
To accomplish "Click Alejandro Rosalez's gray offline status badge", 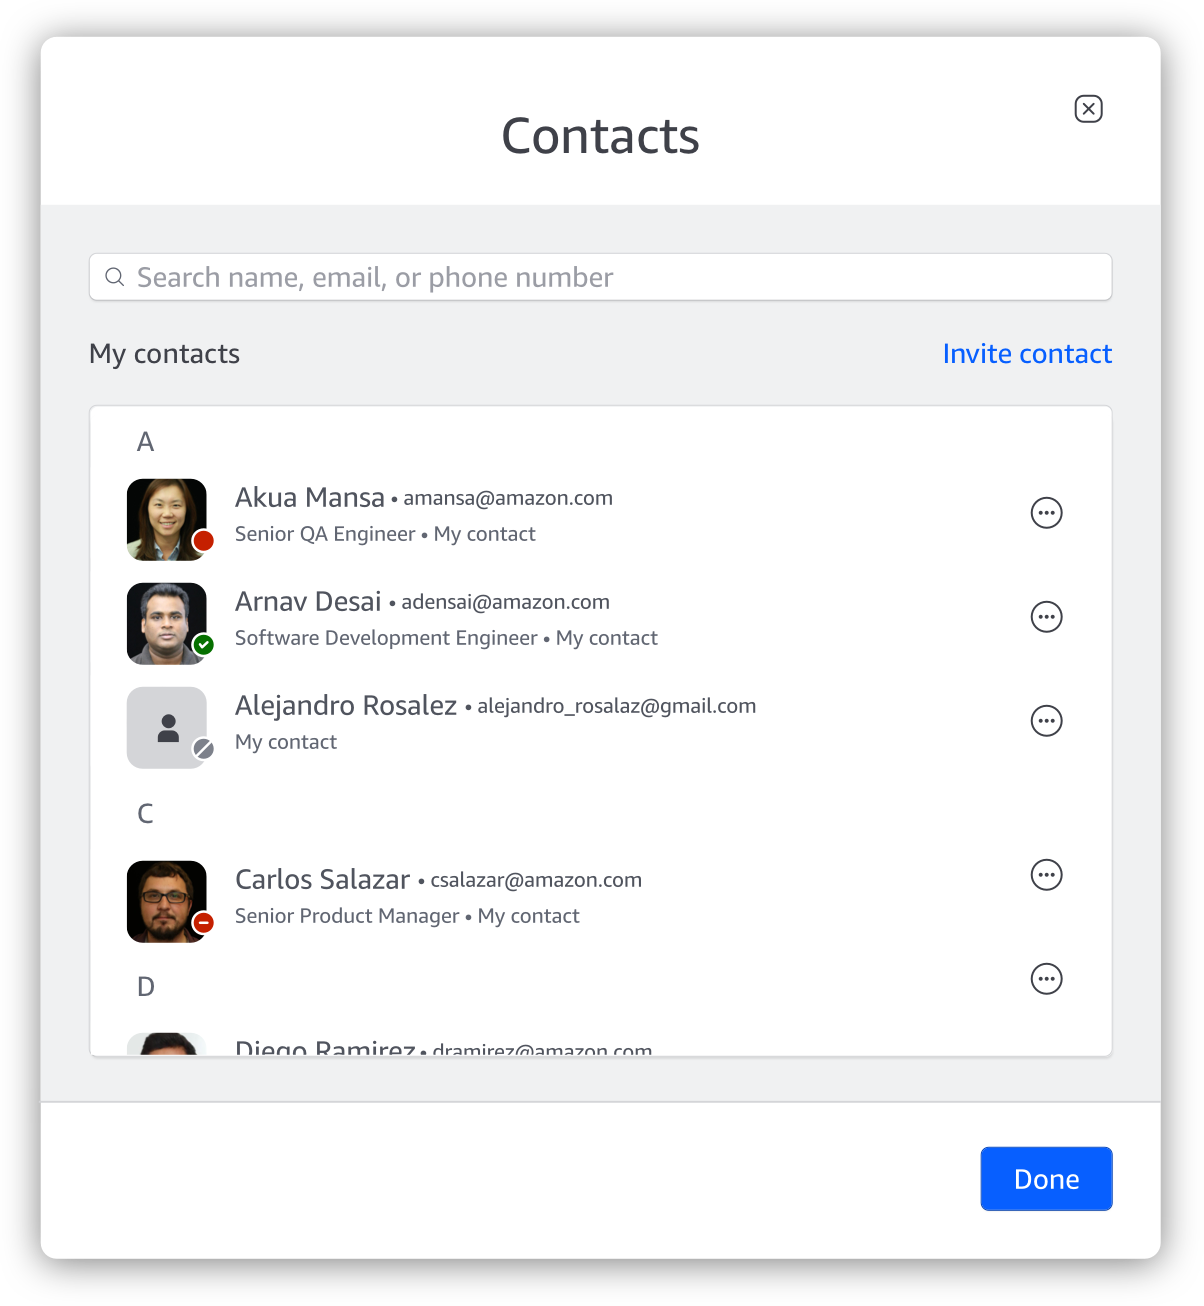I will click(203, 748).
